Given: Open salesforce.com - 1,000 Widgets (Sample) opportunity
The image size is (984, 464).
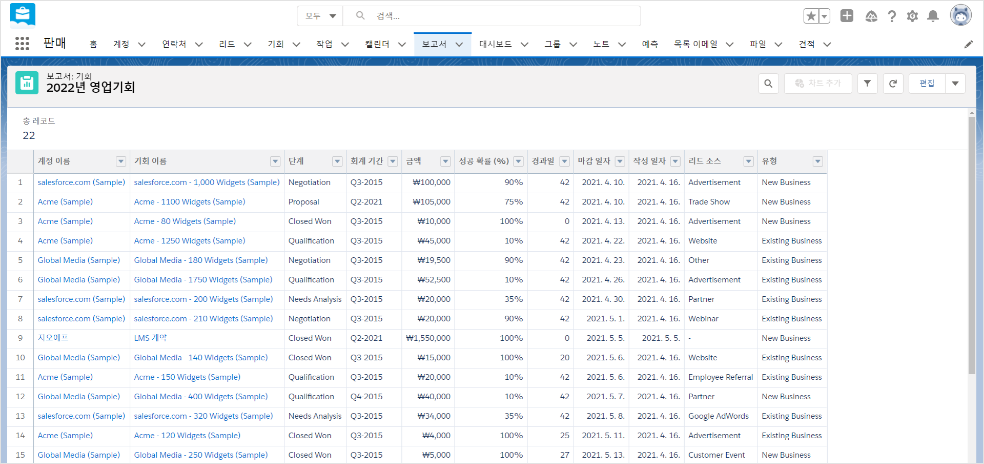Looking at the screenshot, I should pyautogui.click(x=206, y=182).
